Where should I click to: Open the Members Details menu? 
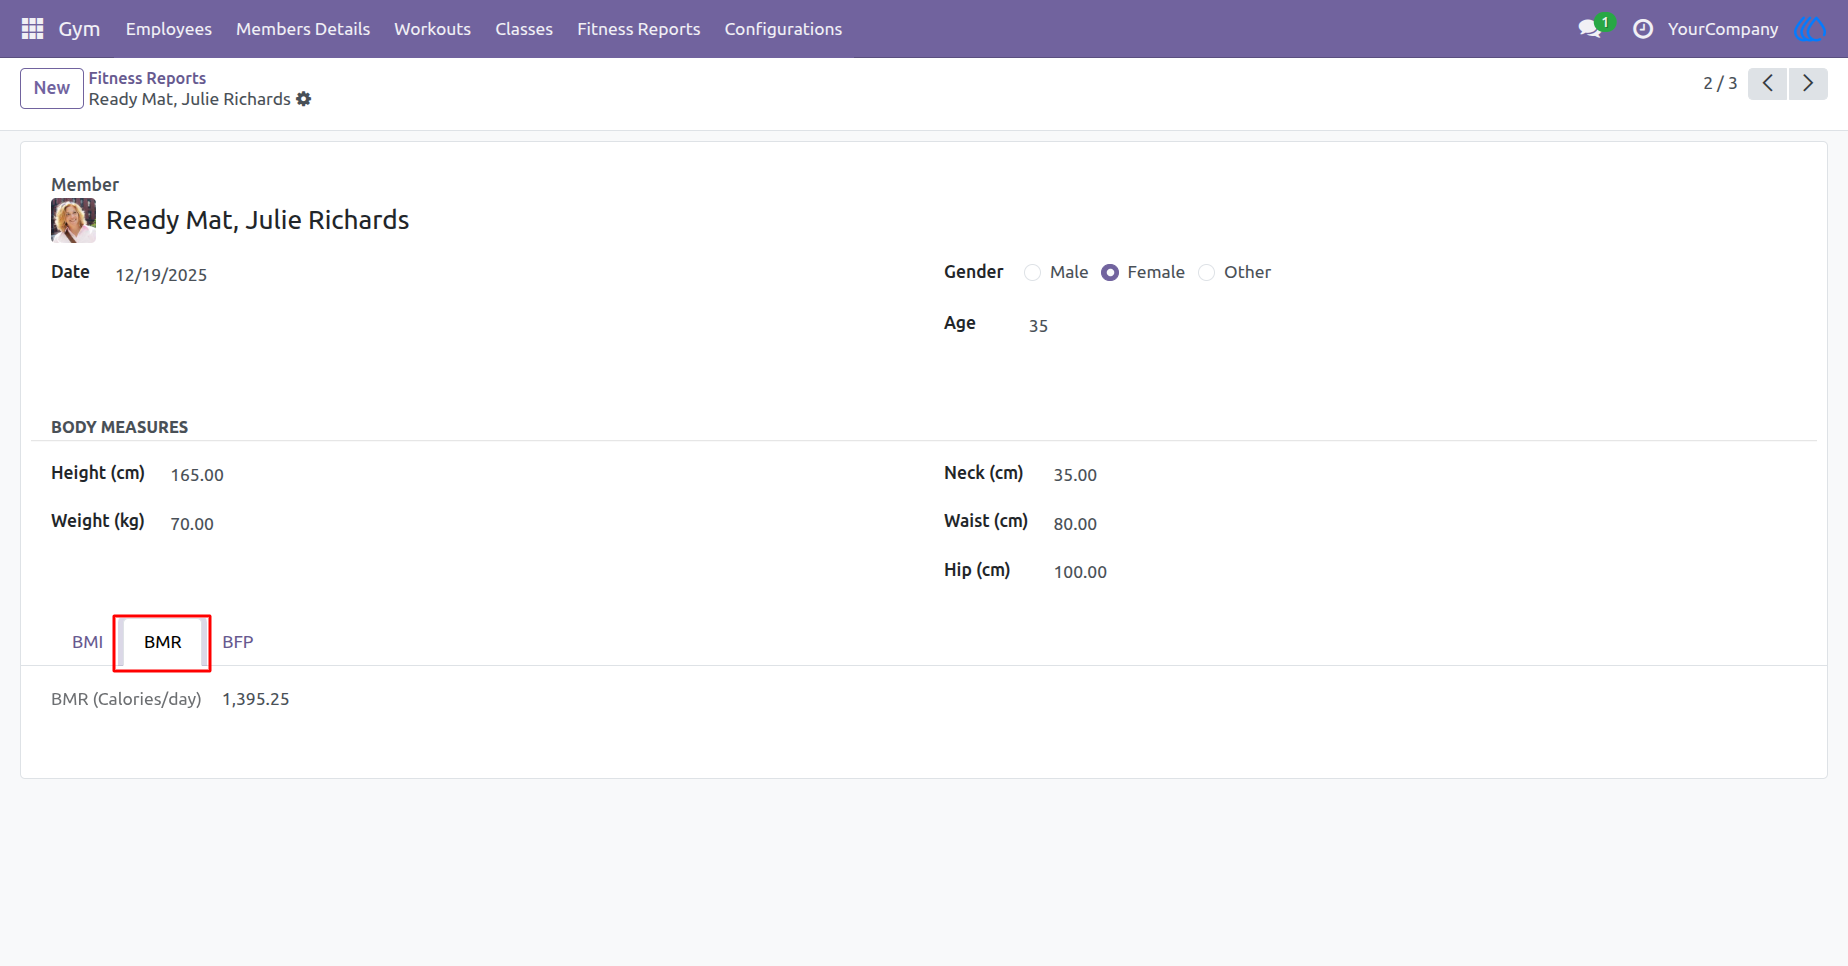click(303, 29)
